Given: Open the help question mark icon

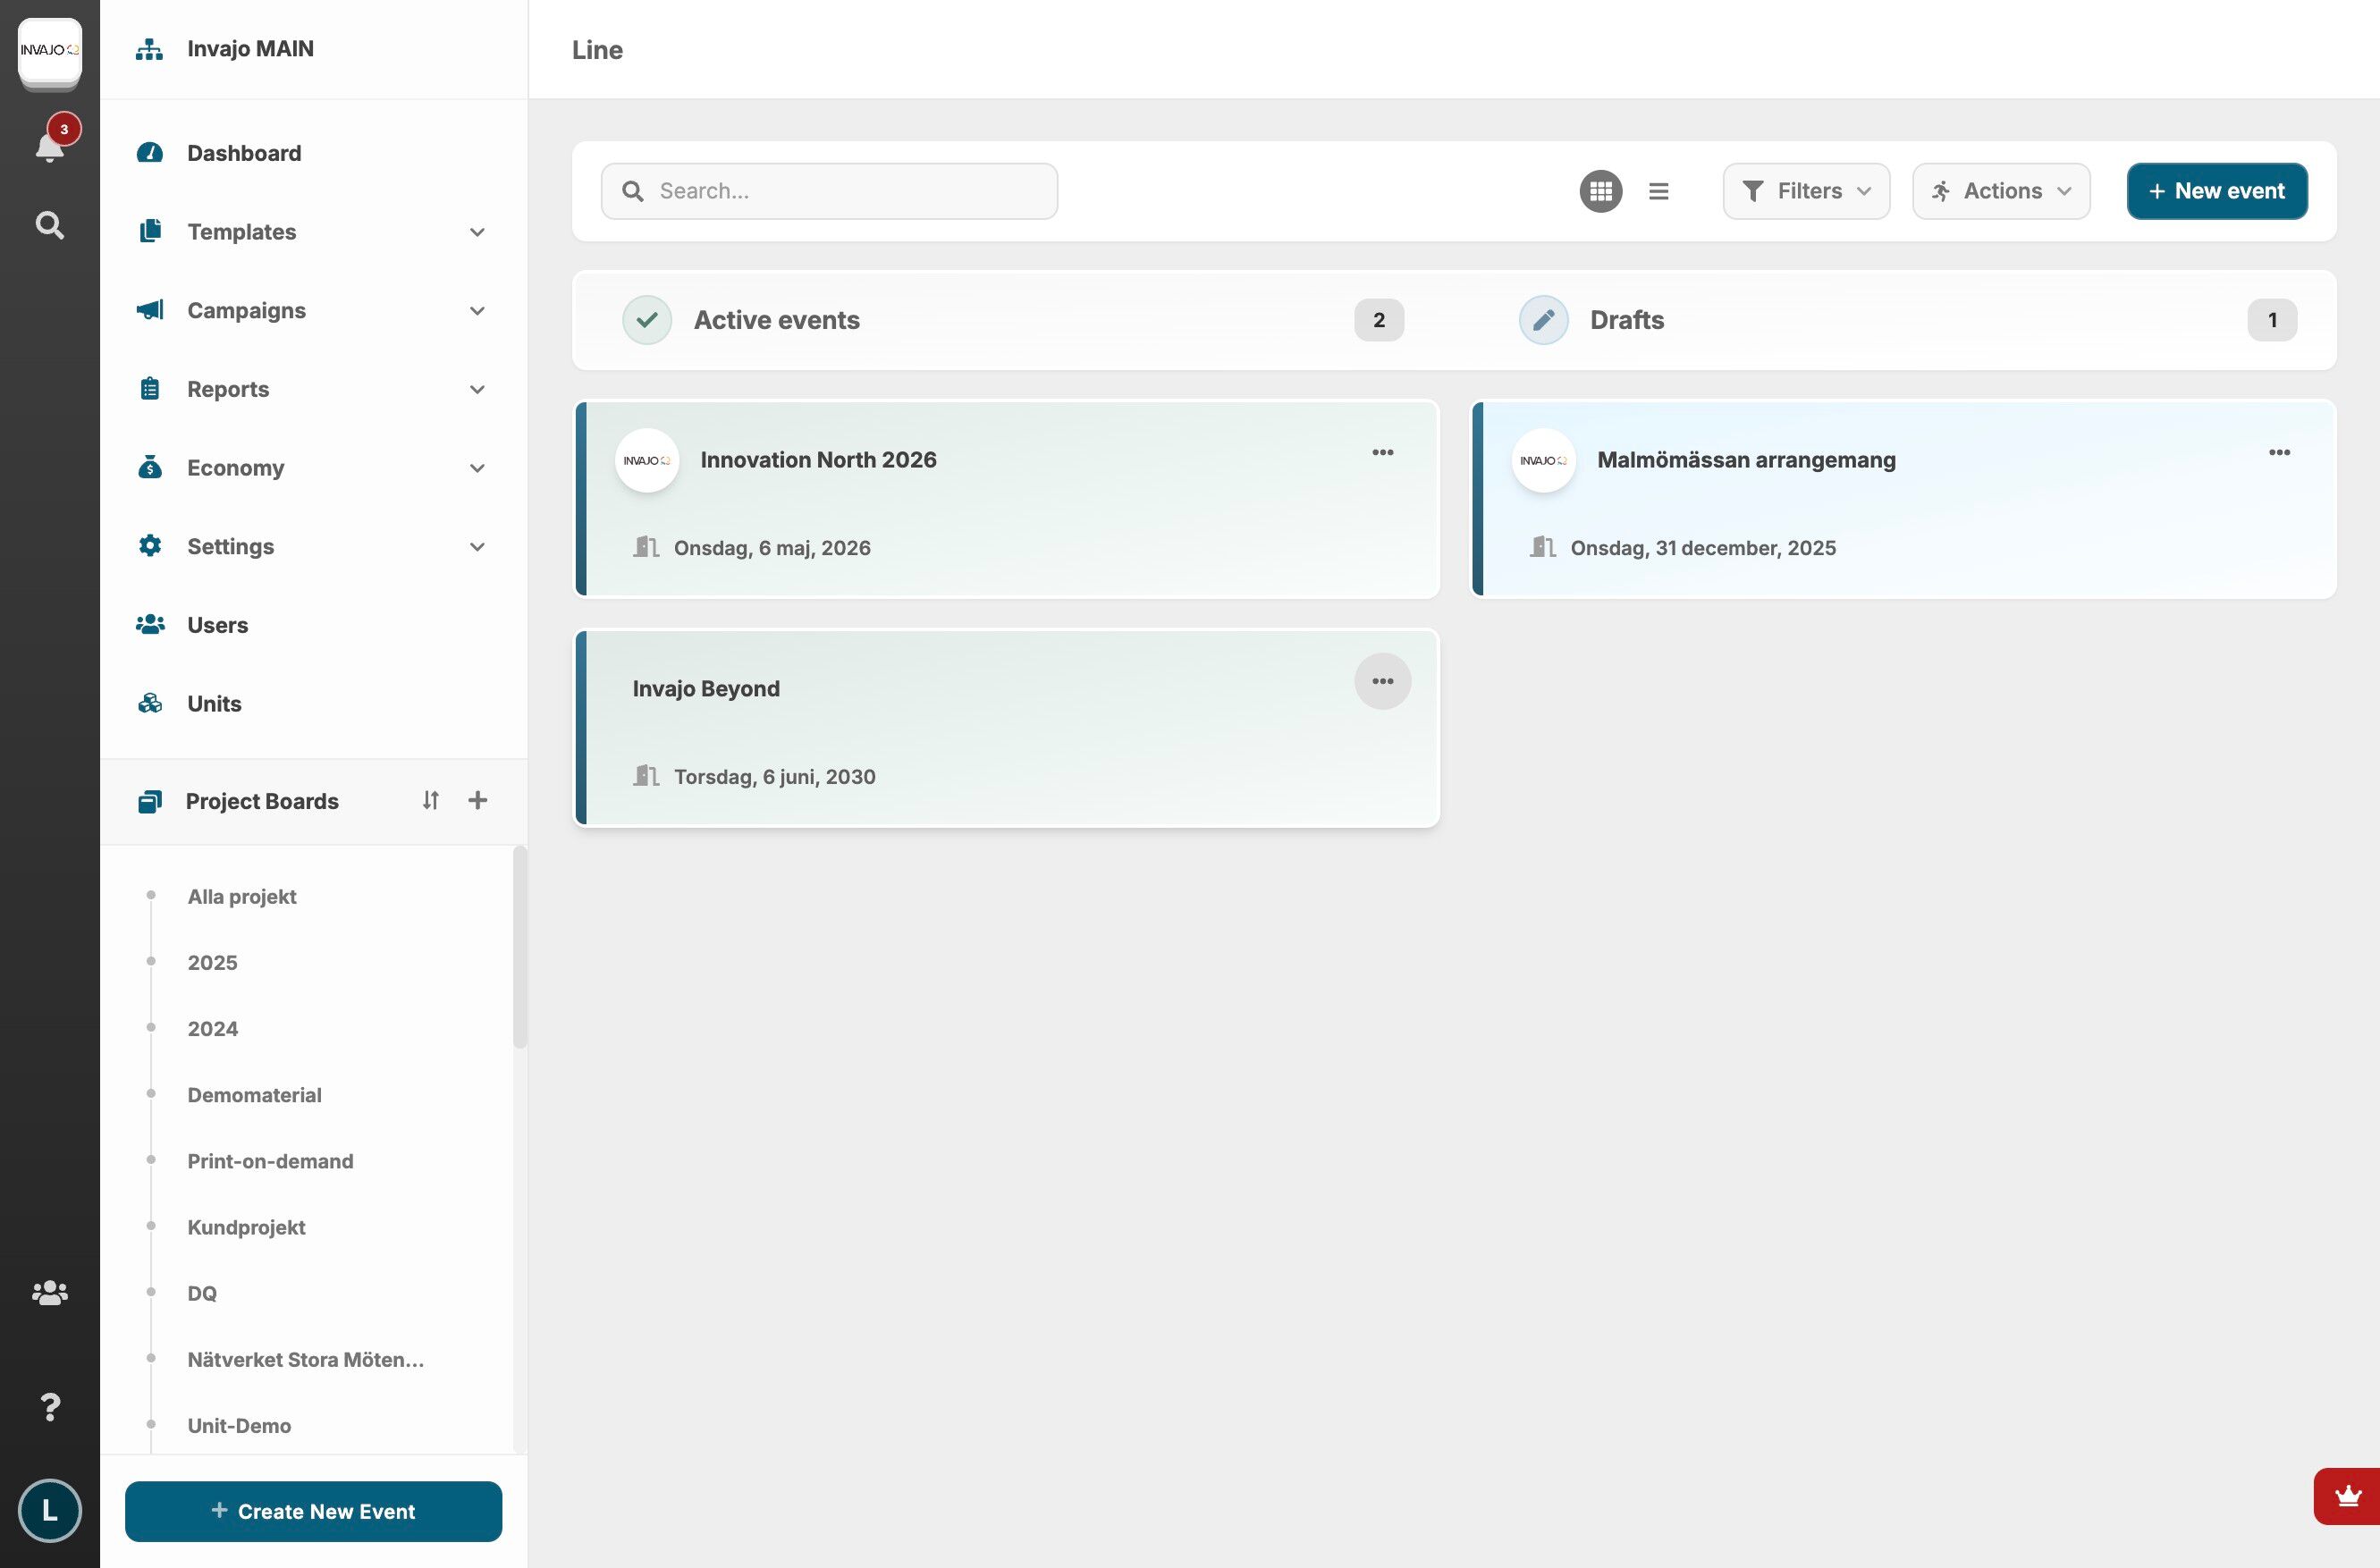Looking at the screenshot, I should point(50,1407).
